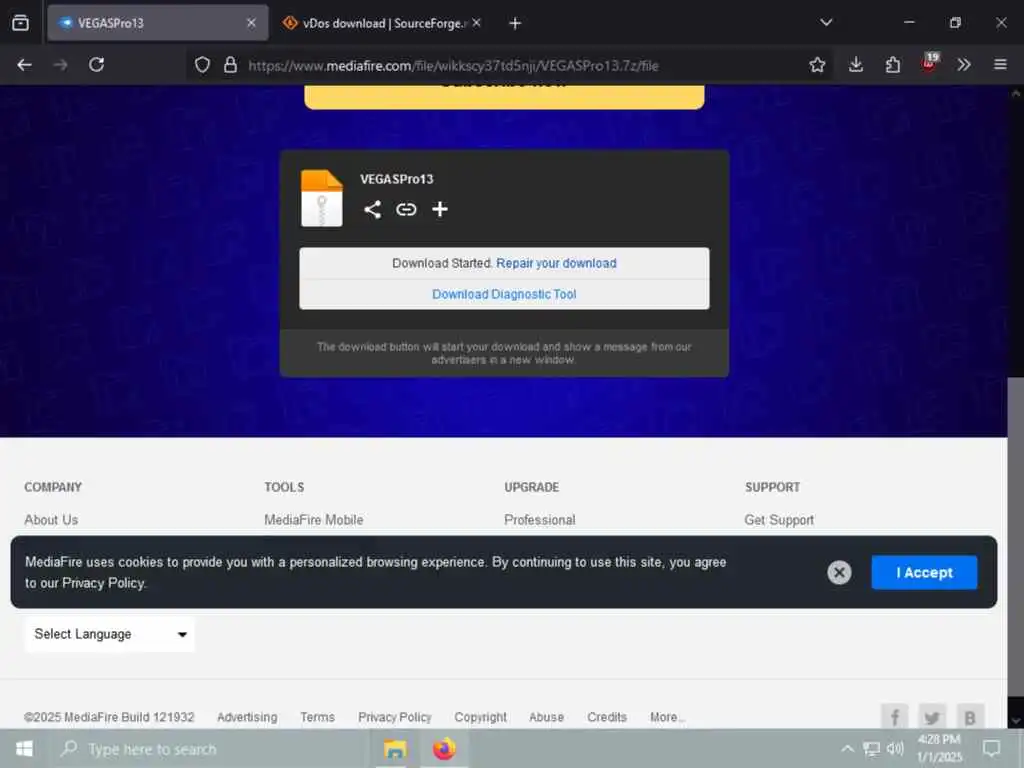Screen dimensions: 1024x768
Task: Click the plus icon beside the link icon
Action: (x=440, y=209)
